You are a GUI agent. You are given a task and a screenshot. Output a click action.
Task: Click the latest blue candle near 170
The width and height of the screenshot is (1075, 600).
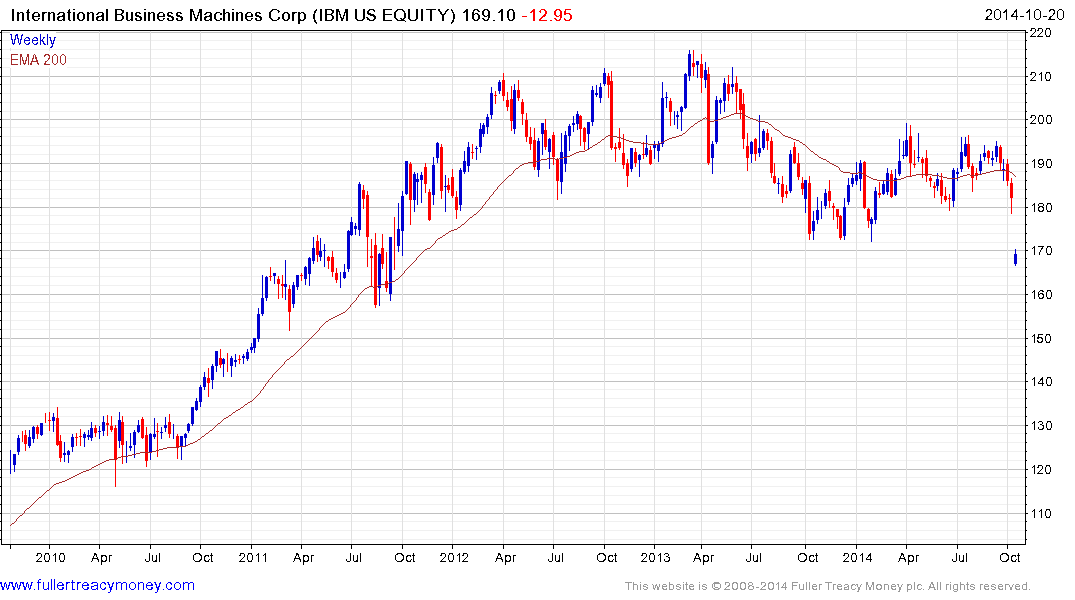coord(1015,257)
